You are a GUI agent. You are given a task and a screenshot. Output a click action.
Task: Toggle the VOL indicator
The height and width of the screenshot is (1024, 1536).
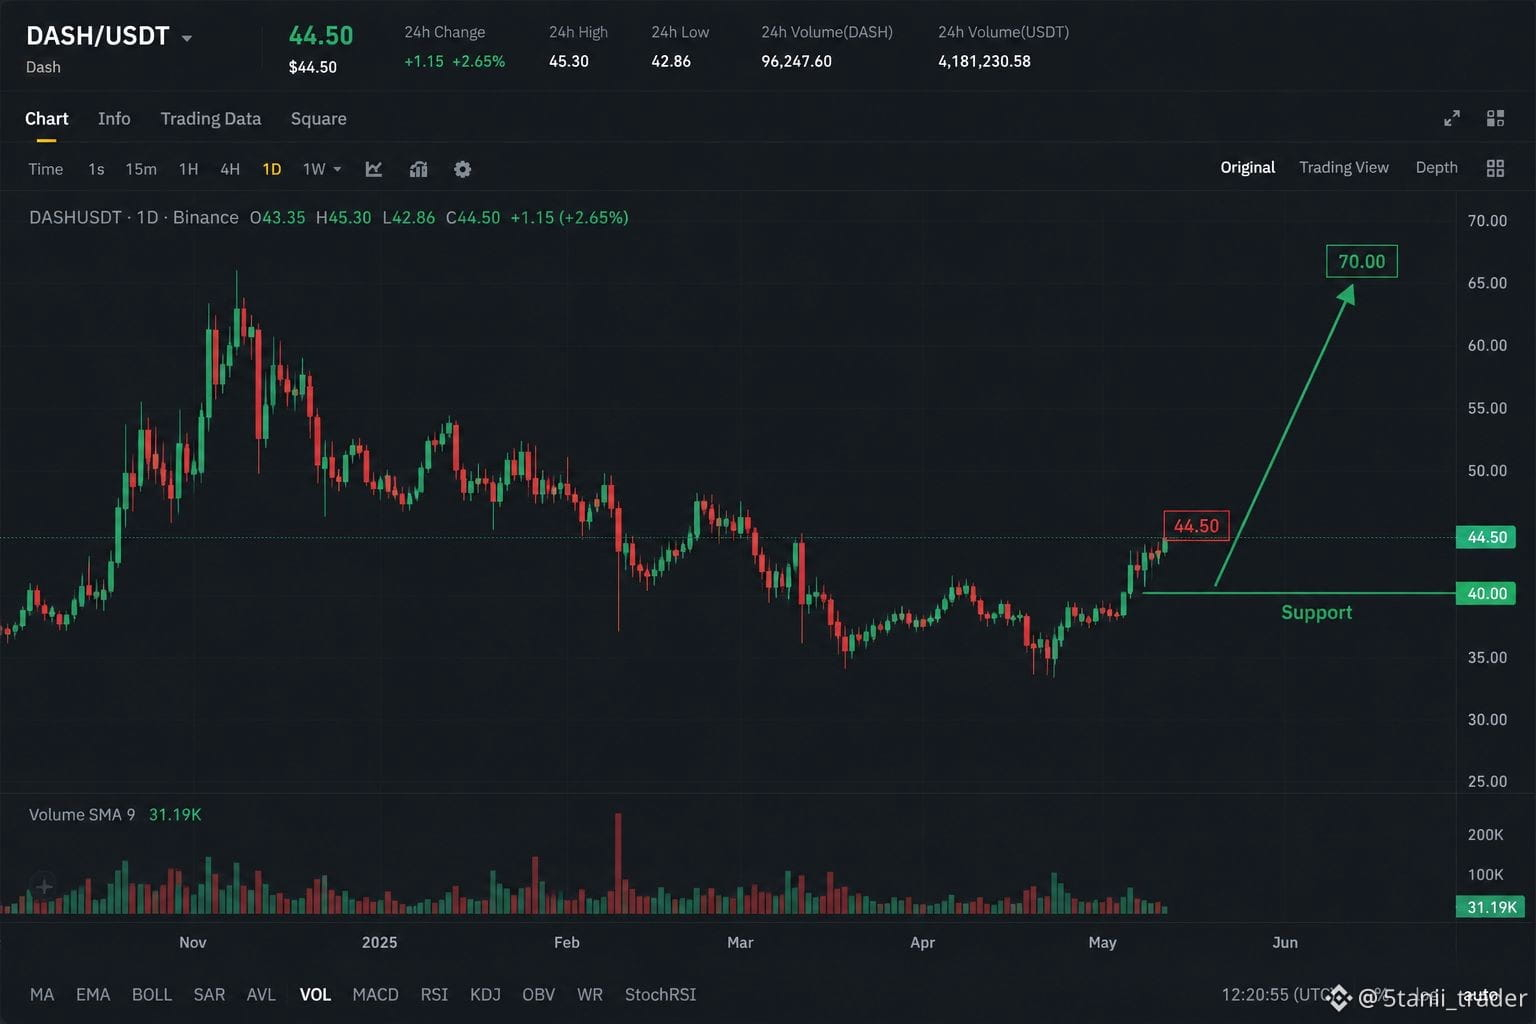[x=315, y=994]
